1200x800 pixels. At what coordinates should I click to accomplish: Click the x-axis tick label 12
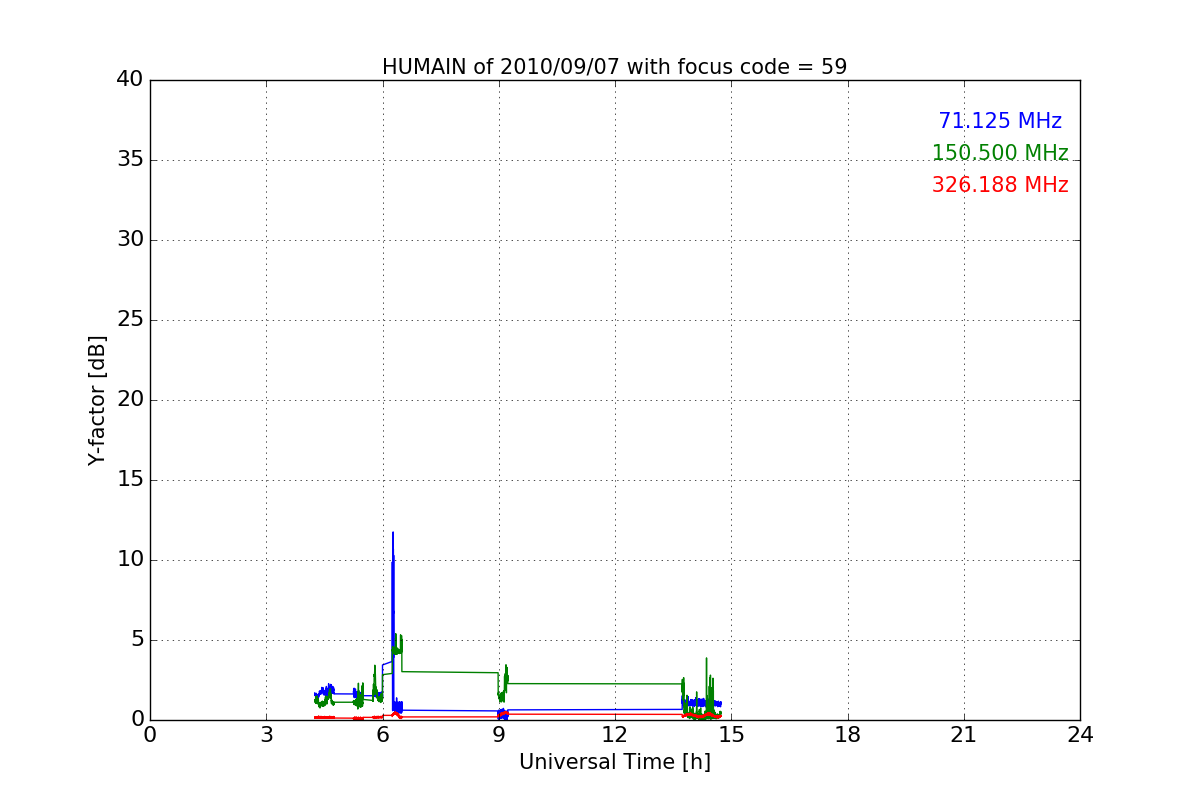(x=615, y=735)
